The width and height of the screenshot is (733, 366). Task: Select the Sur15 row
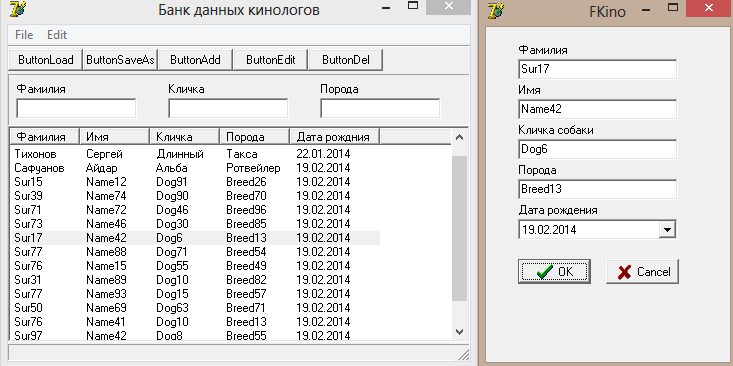195,182
